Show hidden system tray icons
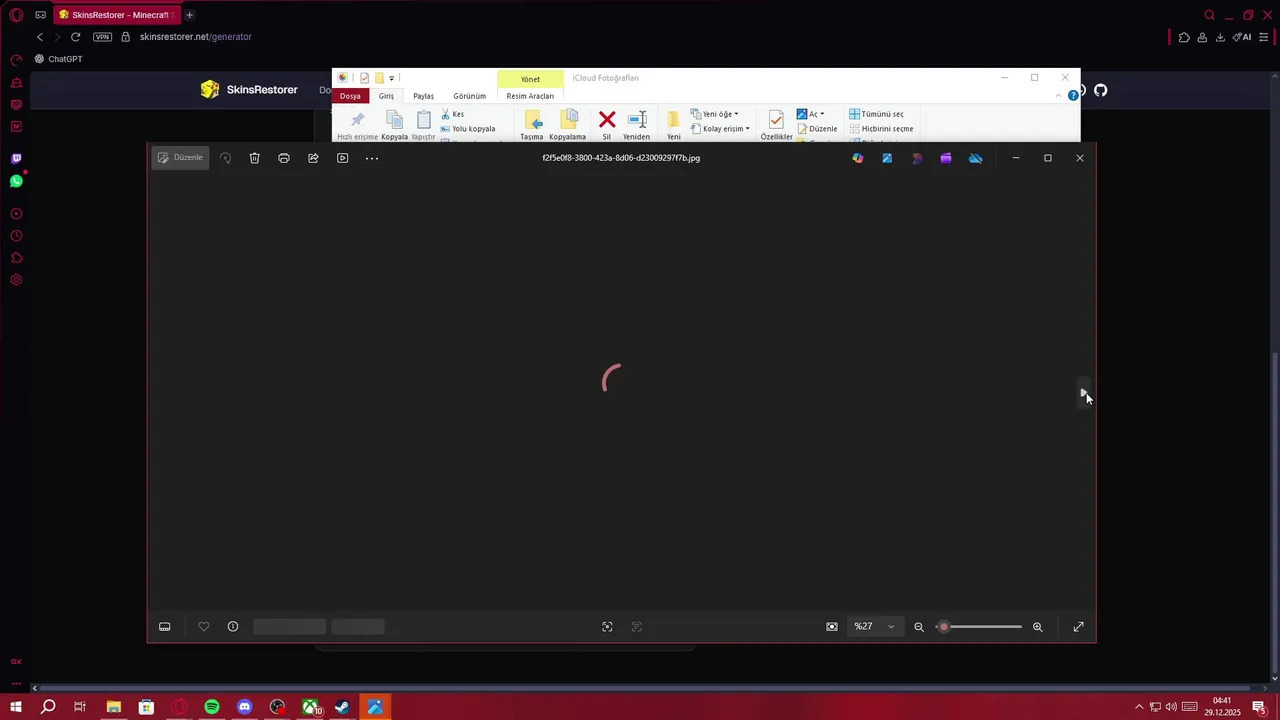1280x720 pixels. click(1138, 707)
